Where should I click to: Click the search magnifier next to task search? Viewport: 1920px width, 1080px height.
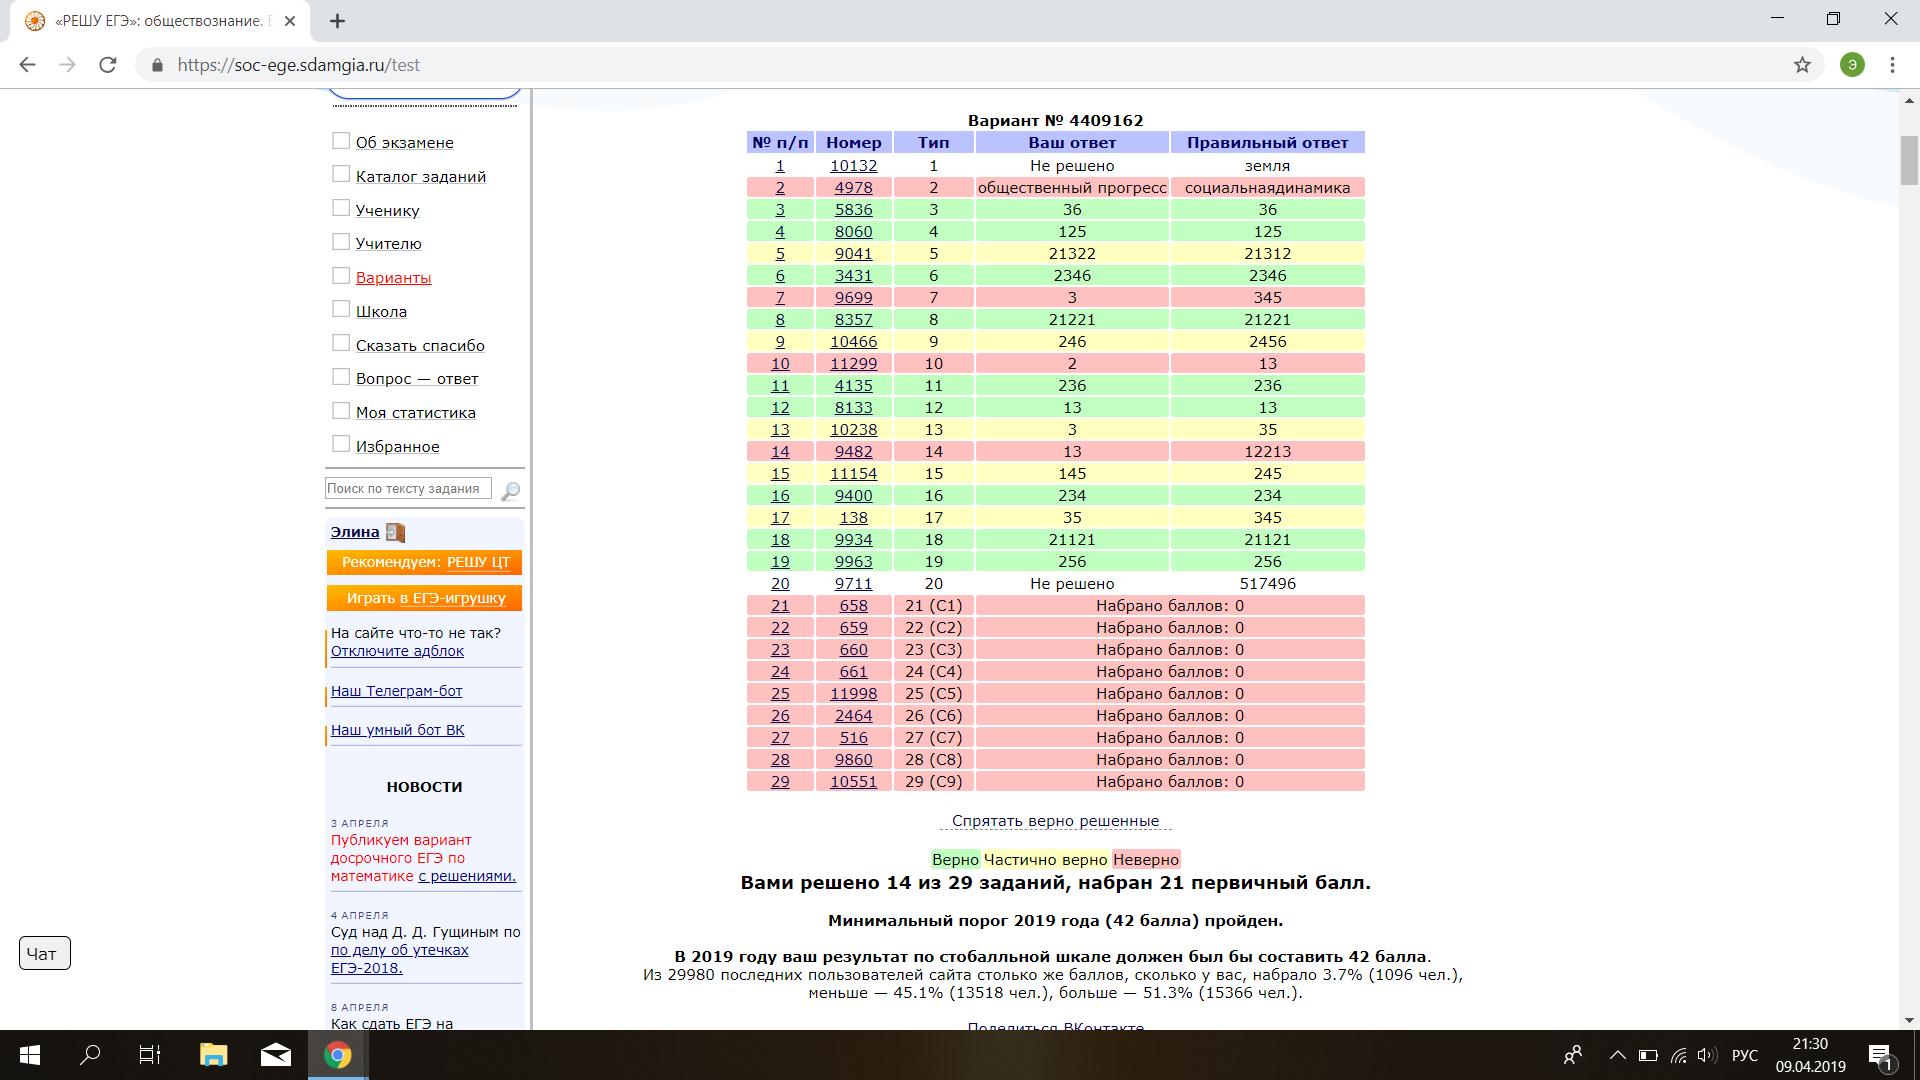[510, 490]
